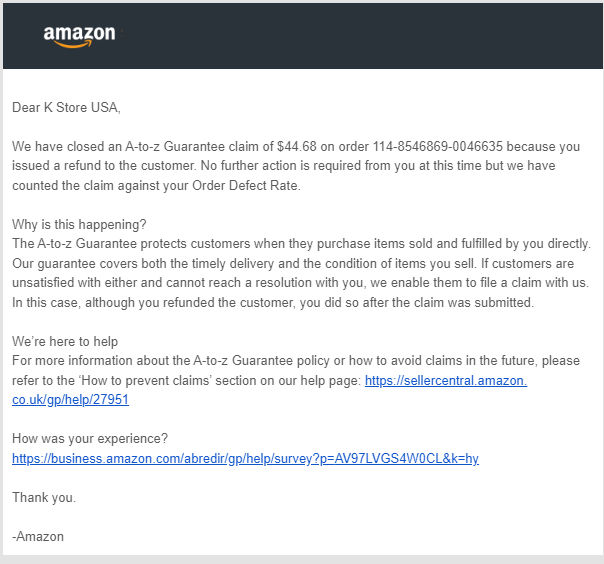Open the sellercentral.amazon help page link
This screenshot has height=564, width=604.
446,381
